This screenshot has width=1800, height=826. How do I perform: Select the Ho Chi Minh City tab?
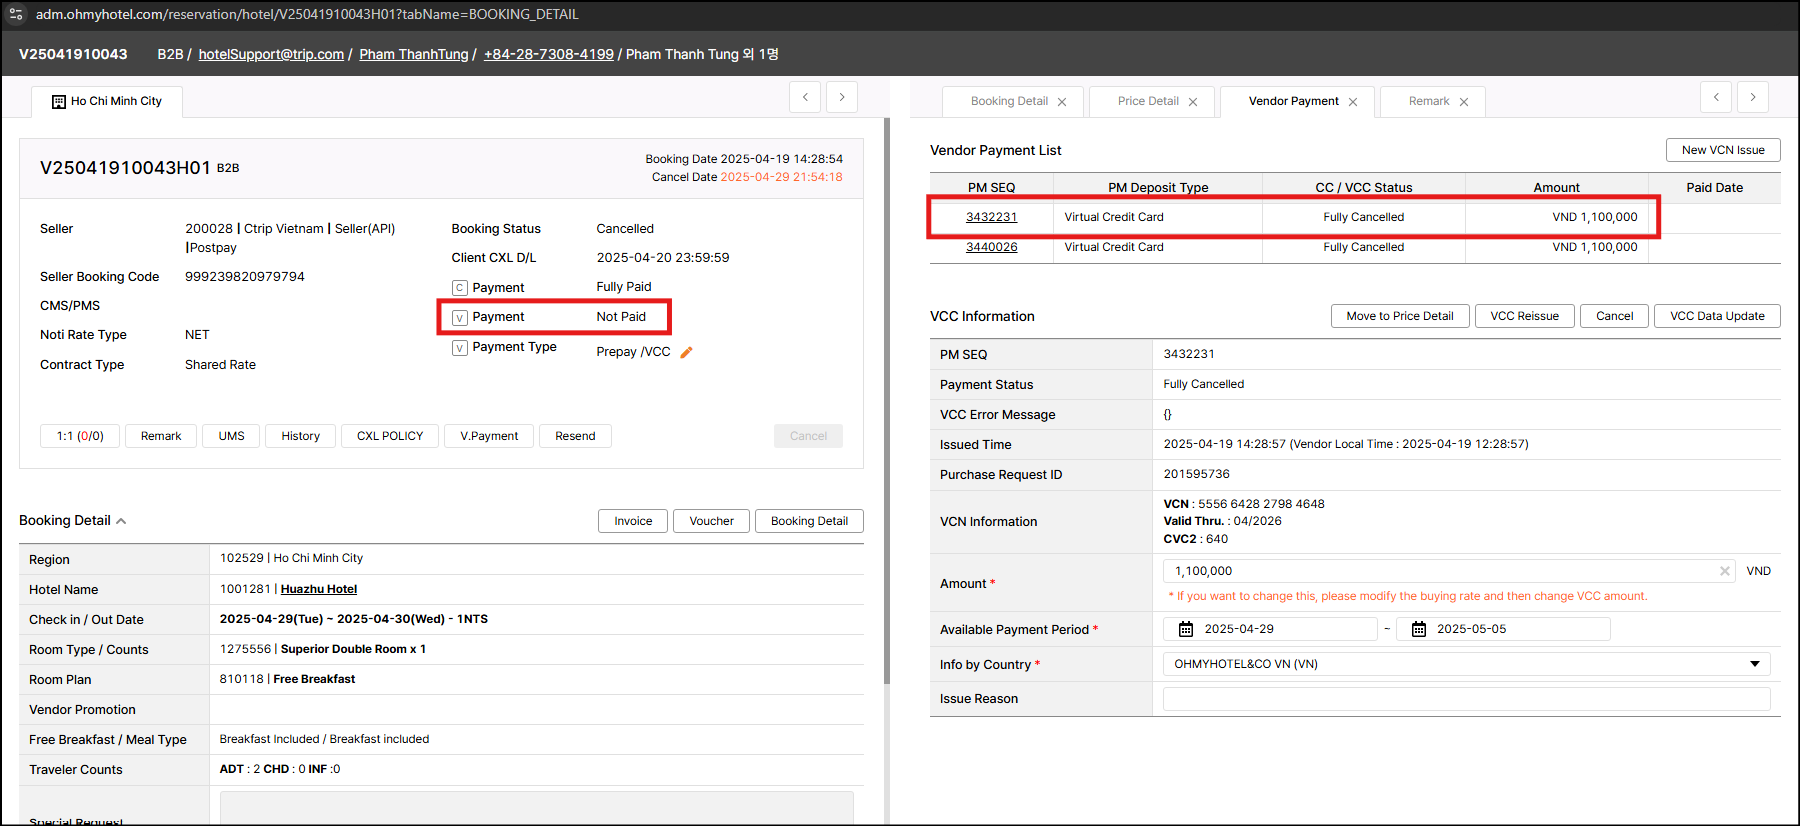click(x=107, y=101)
